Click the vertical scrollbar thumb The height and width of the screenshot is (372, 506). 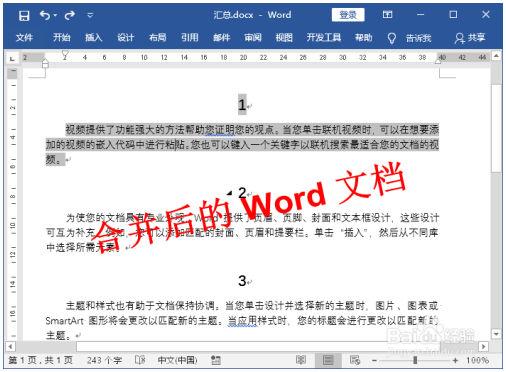[496, 128]
